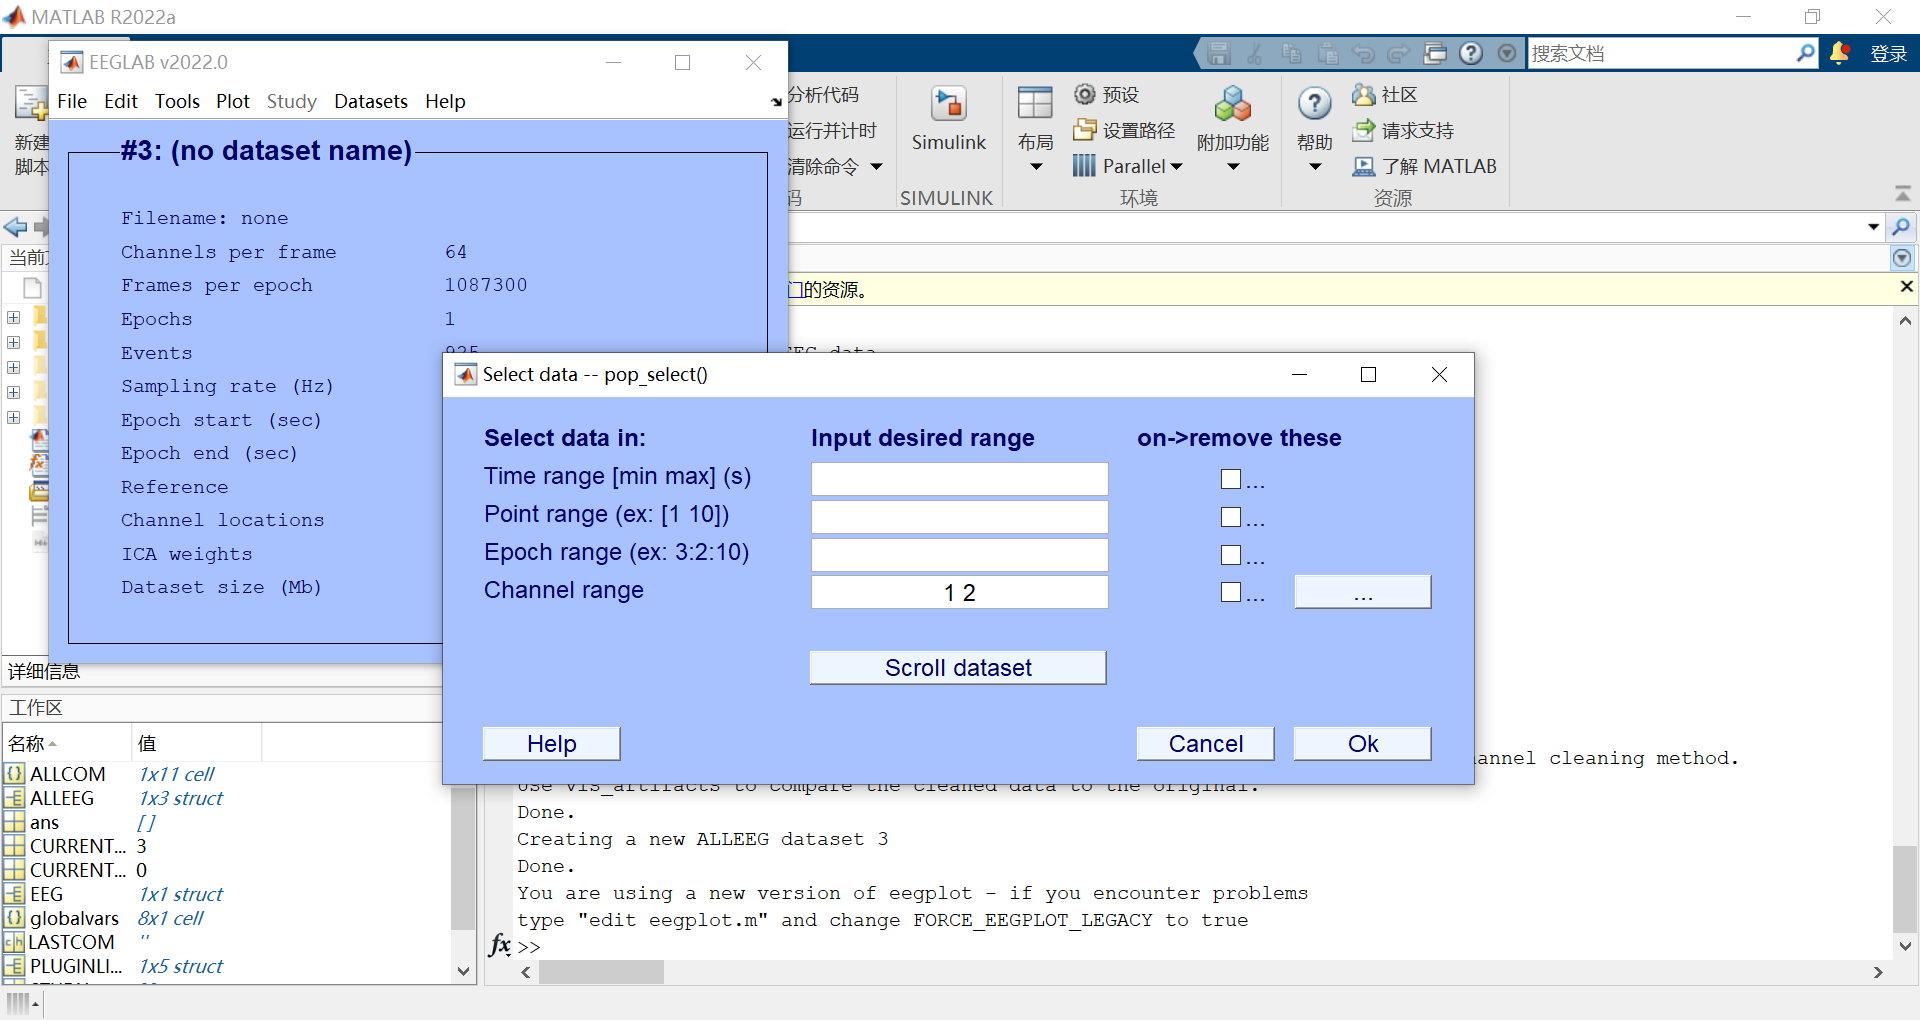Open channel list with the '...' button
The height and width of the screenshot is (1020, 1920).
1363,592
